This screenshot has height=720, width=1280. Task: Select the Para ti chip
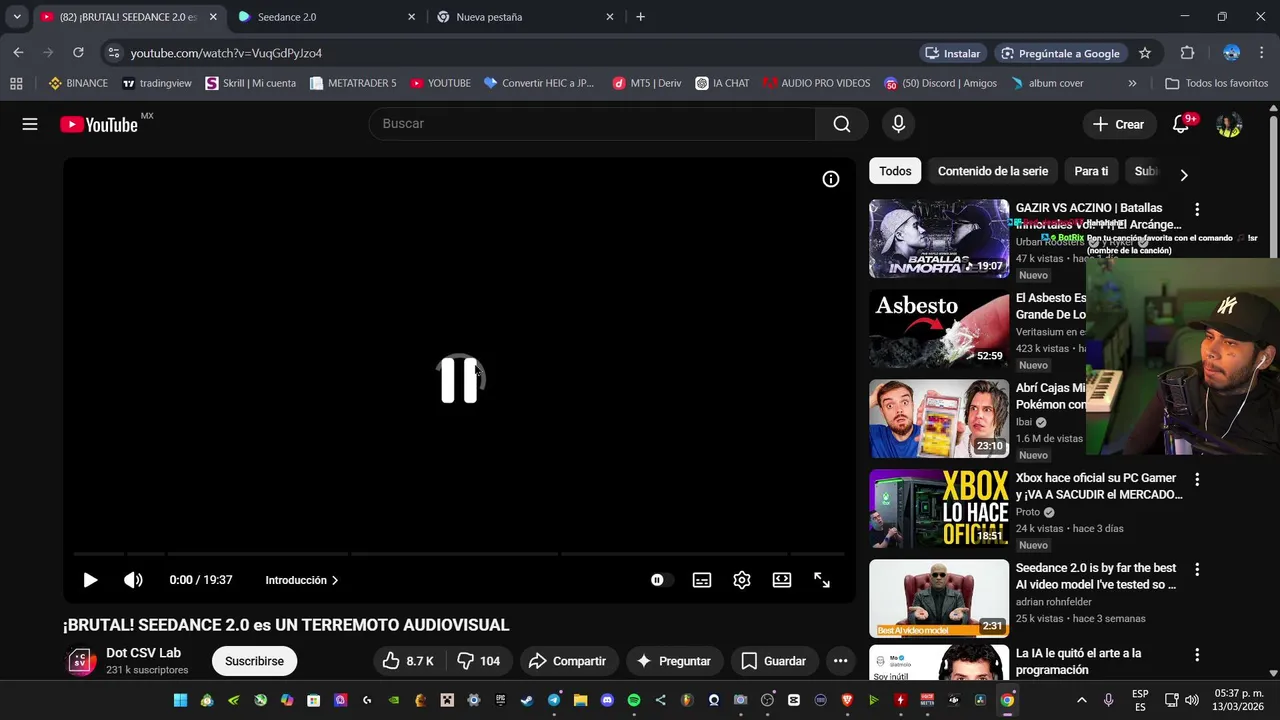click(1091, 171)
